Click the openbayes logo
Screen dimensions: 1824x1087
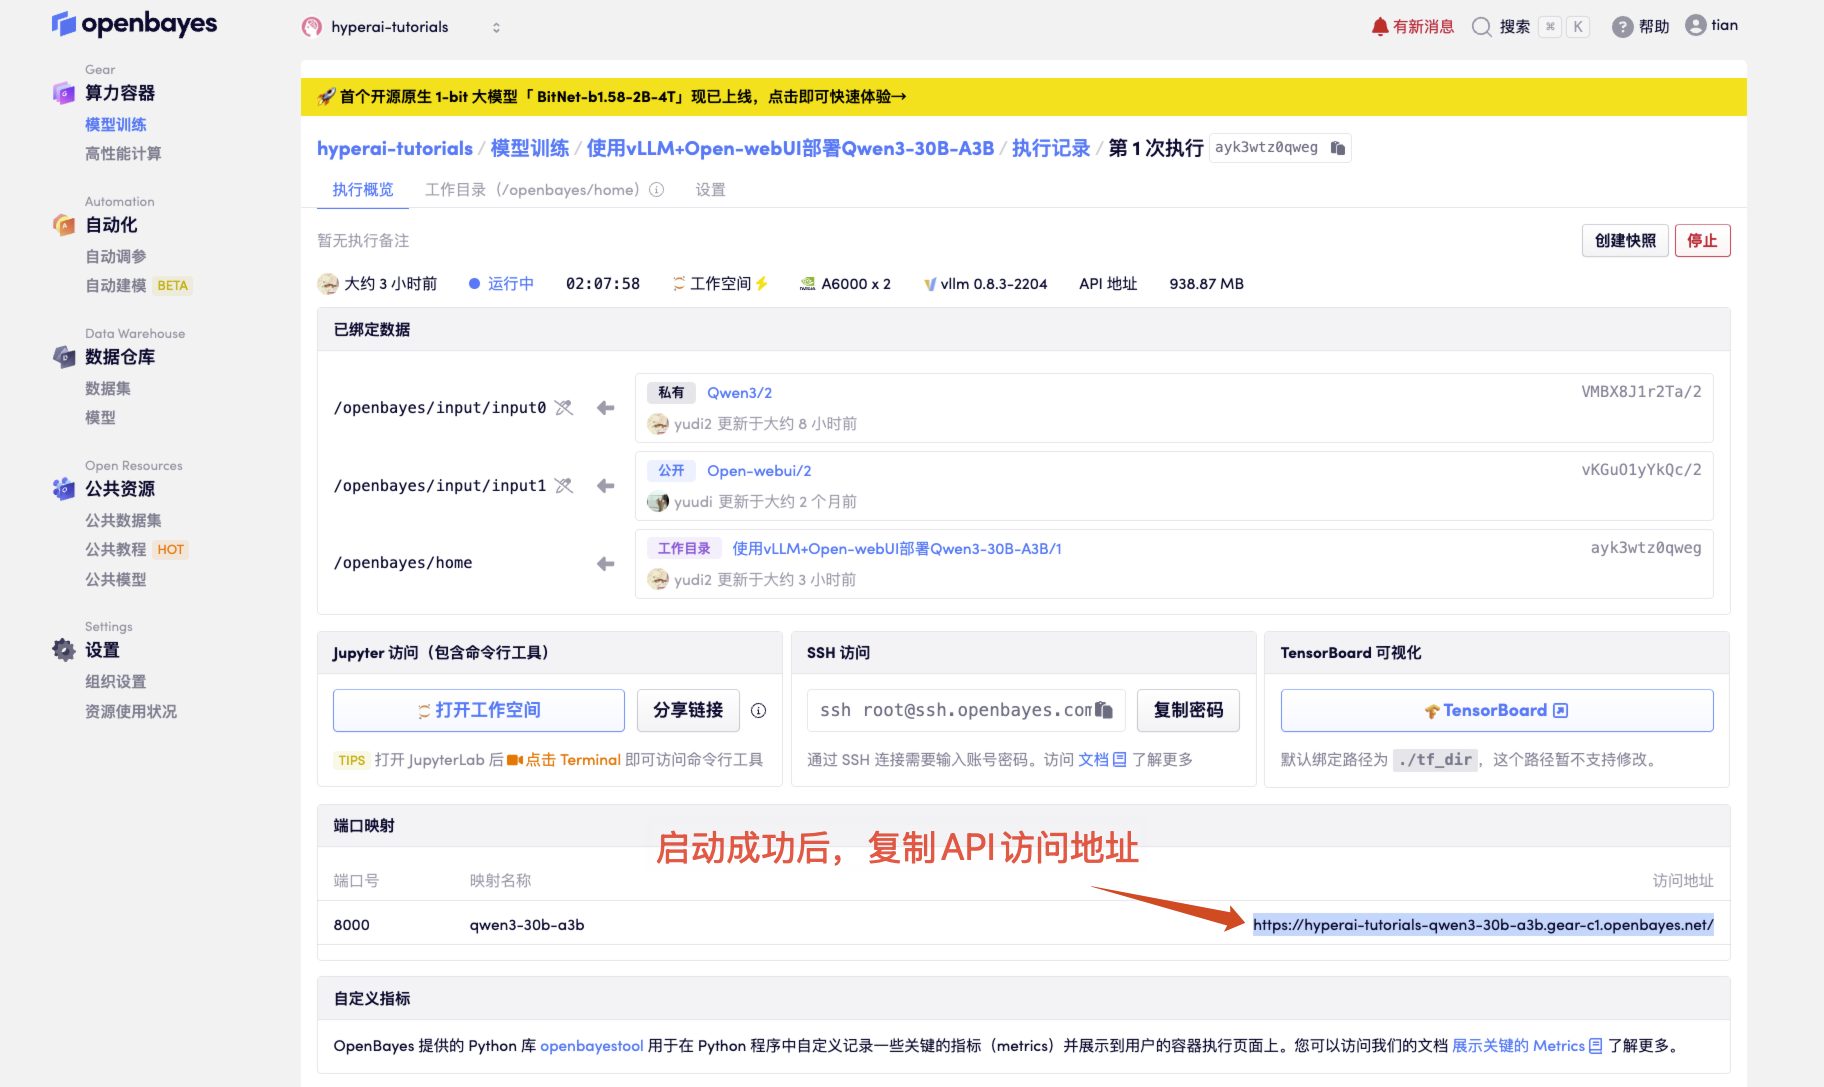pos(134,24)
